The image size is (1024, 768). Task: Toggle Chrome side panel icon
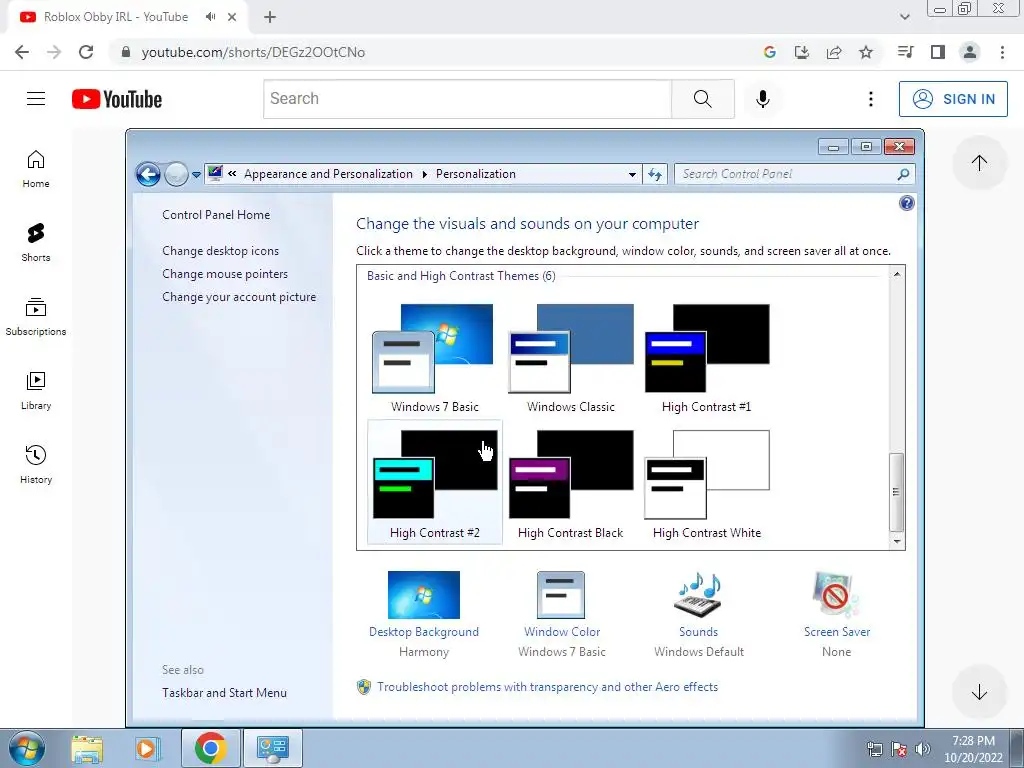(938, 52)
